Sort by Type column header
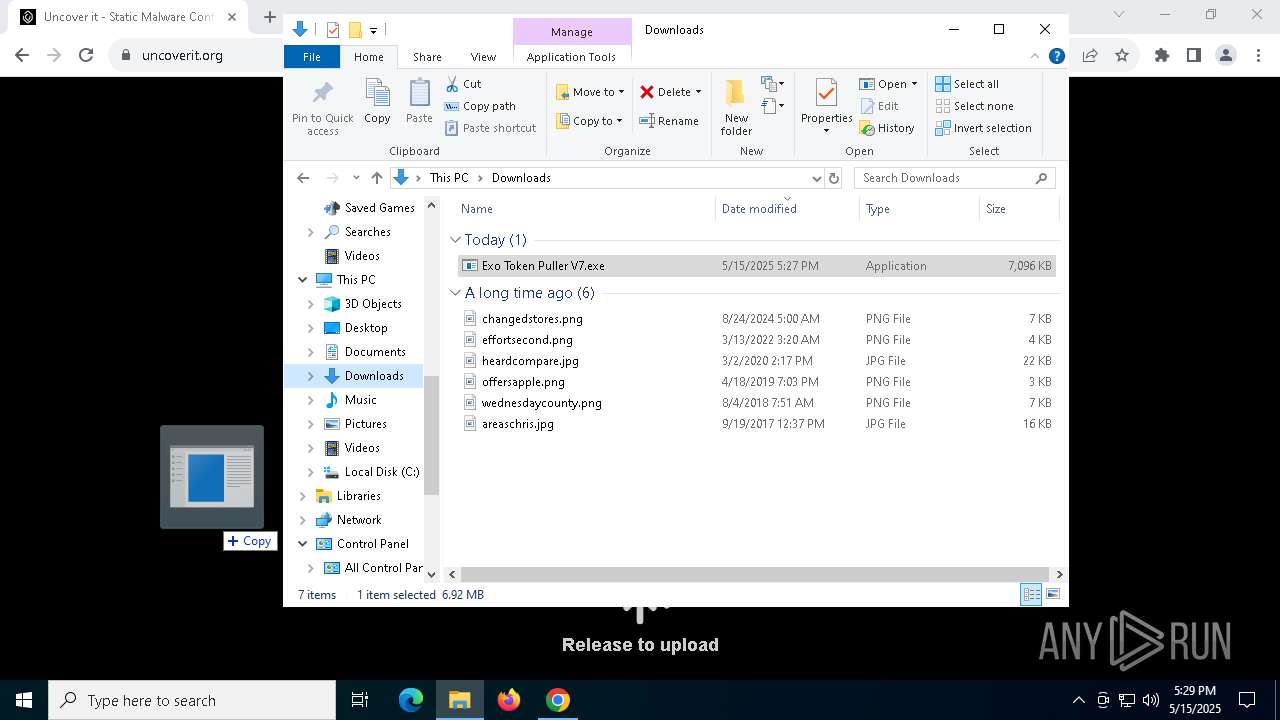This screenshot has width=1280, height=720. [x=919, y=209]
